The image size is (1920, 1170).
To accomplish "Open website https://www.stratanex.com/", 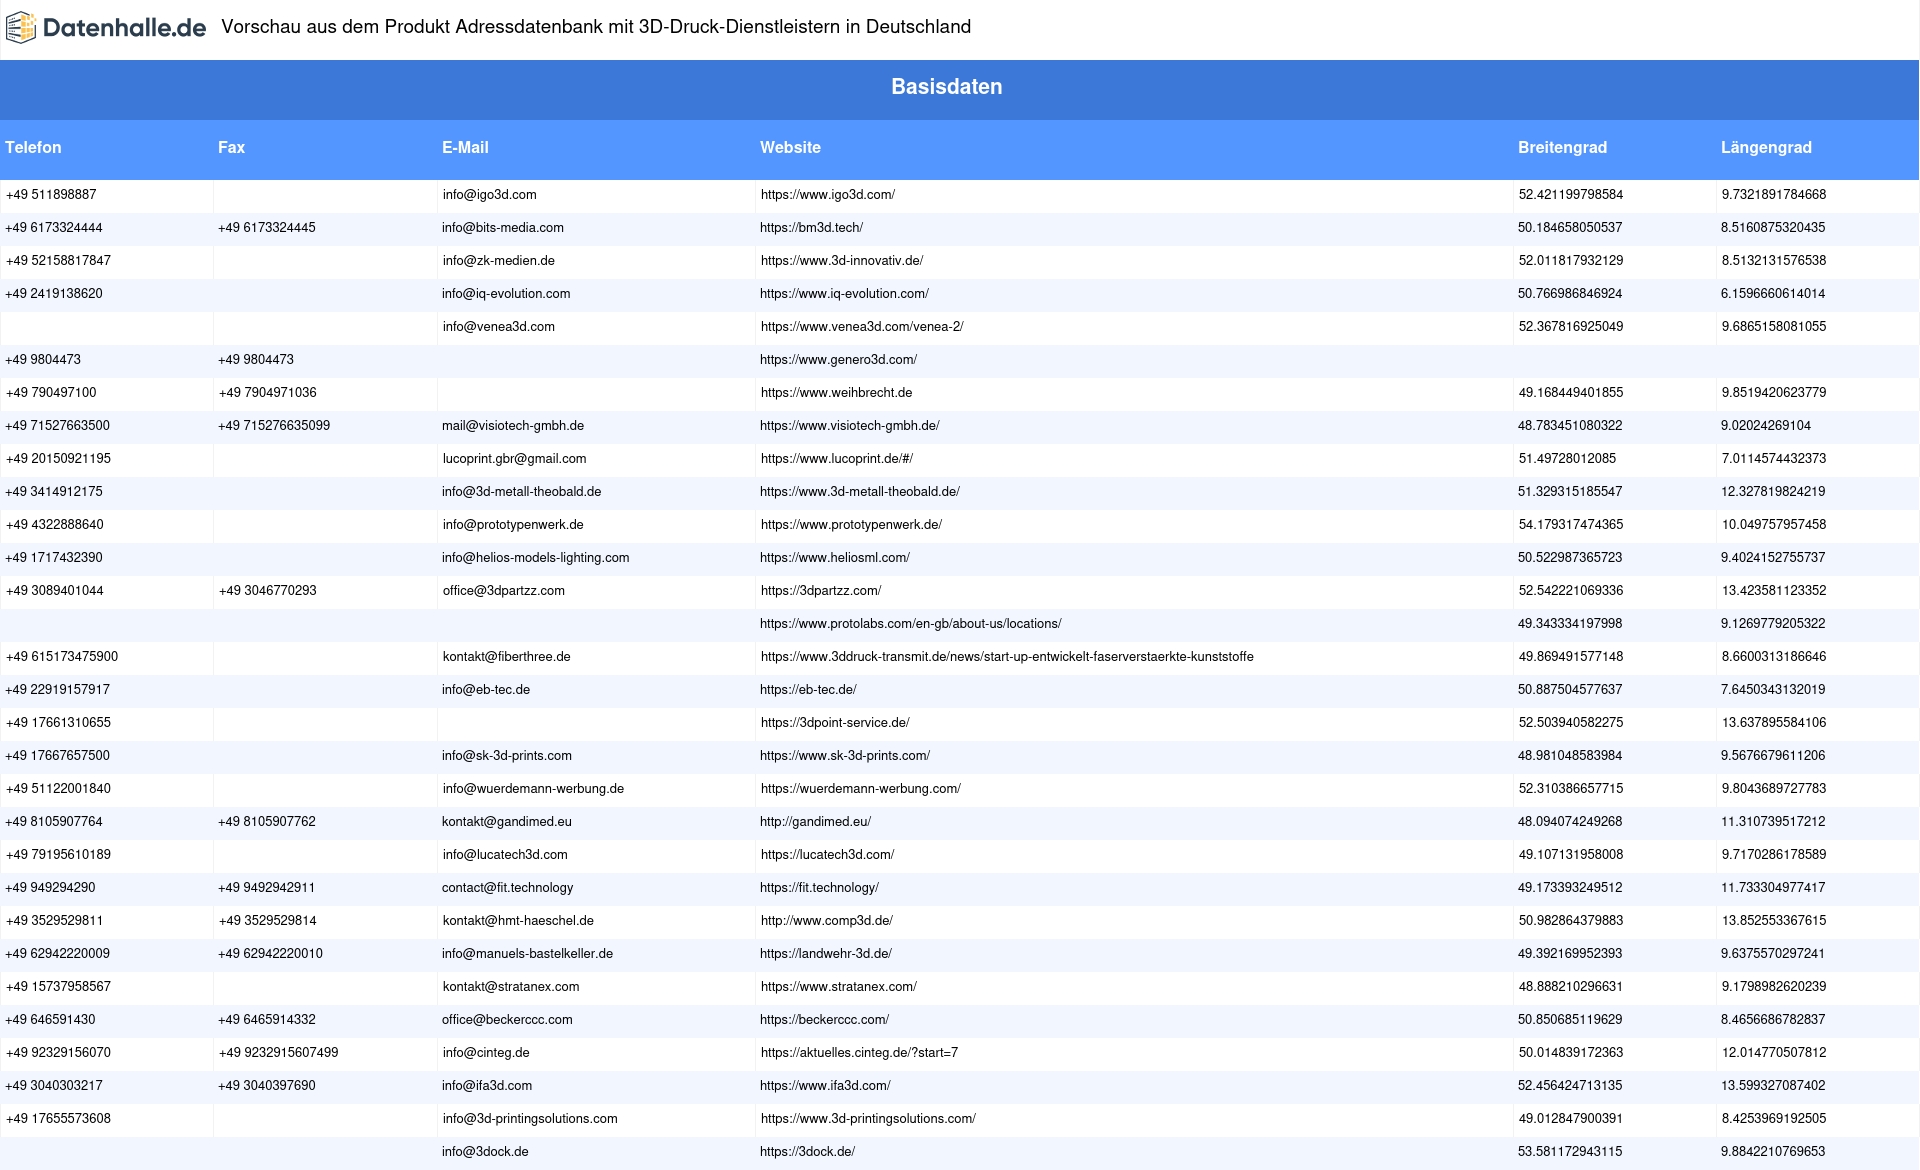I will point(839,987).
